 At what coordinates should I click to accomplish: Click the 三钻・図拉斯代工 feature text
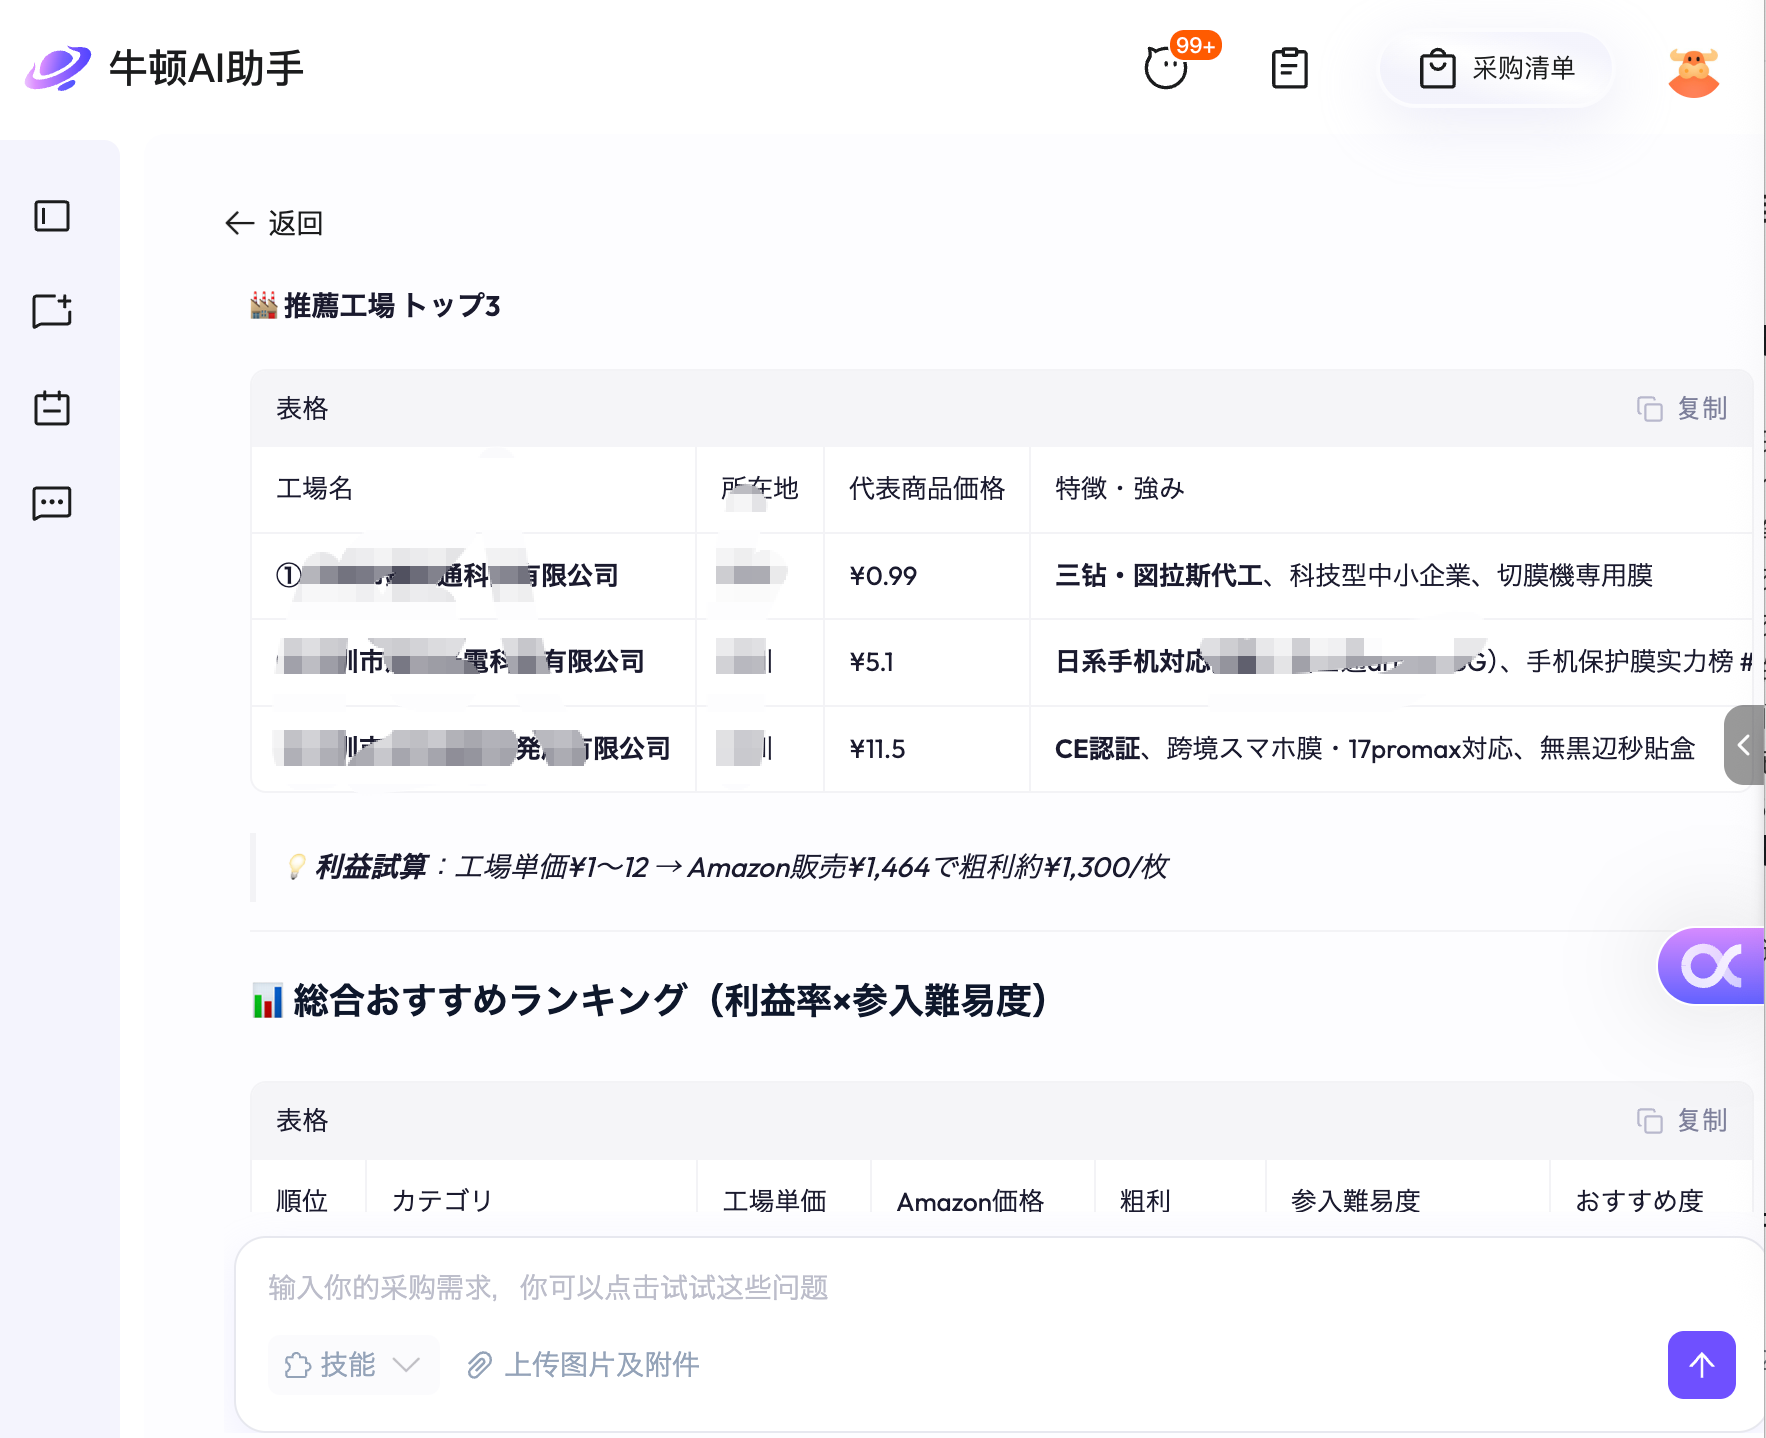(x=1159, y=575)
